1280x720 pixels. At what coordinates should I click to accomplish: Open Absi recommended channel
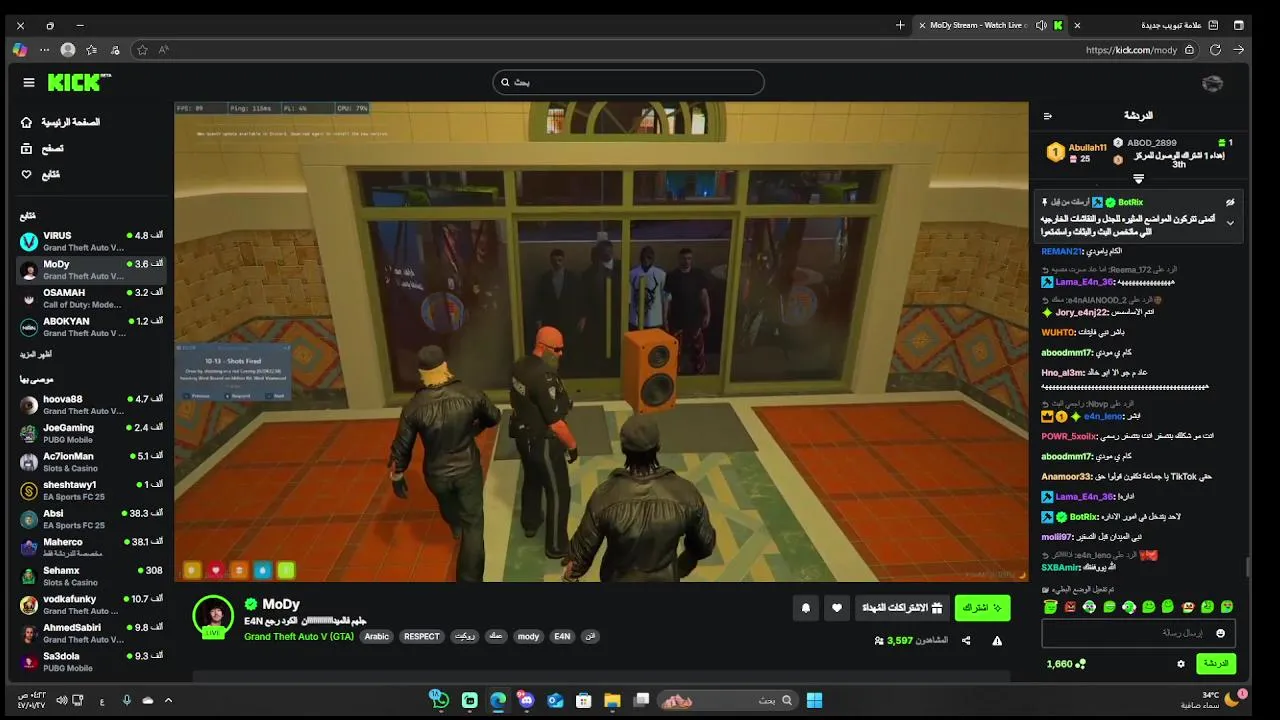(x=91, y=519)
